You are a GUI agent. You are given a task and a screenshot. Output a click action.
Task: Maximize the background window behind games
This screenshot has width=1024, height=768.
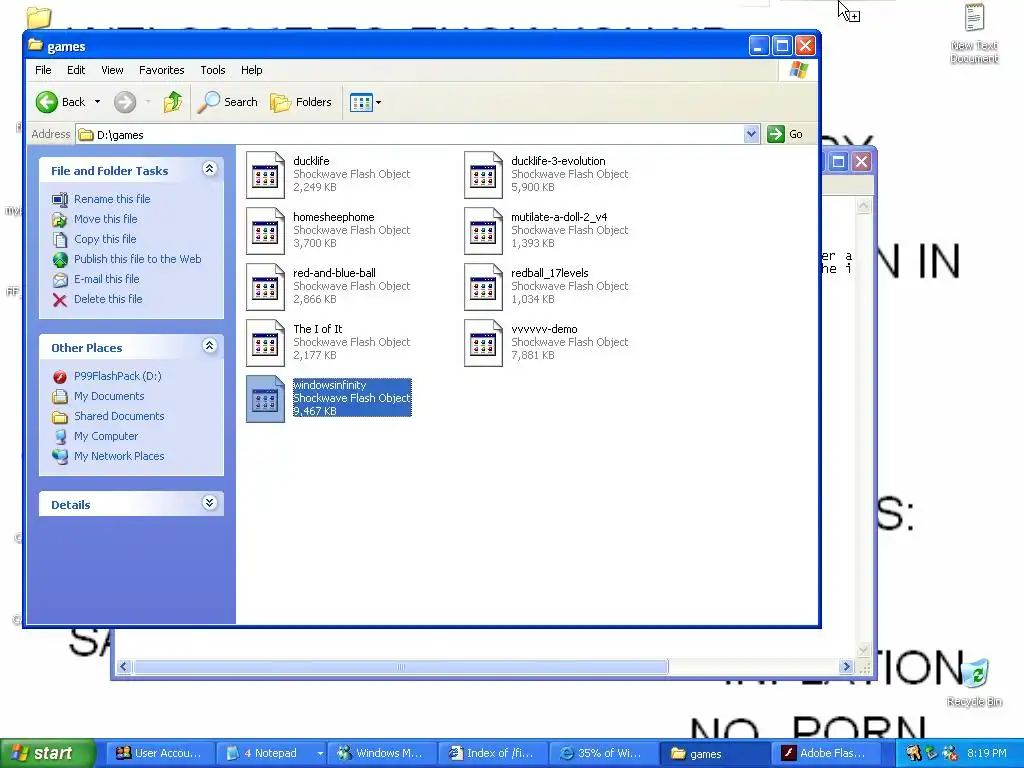pyautogui.click(x=839, y=161)
